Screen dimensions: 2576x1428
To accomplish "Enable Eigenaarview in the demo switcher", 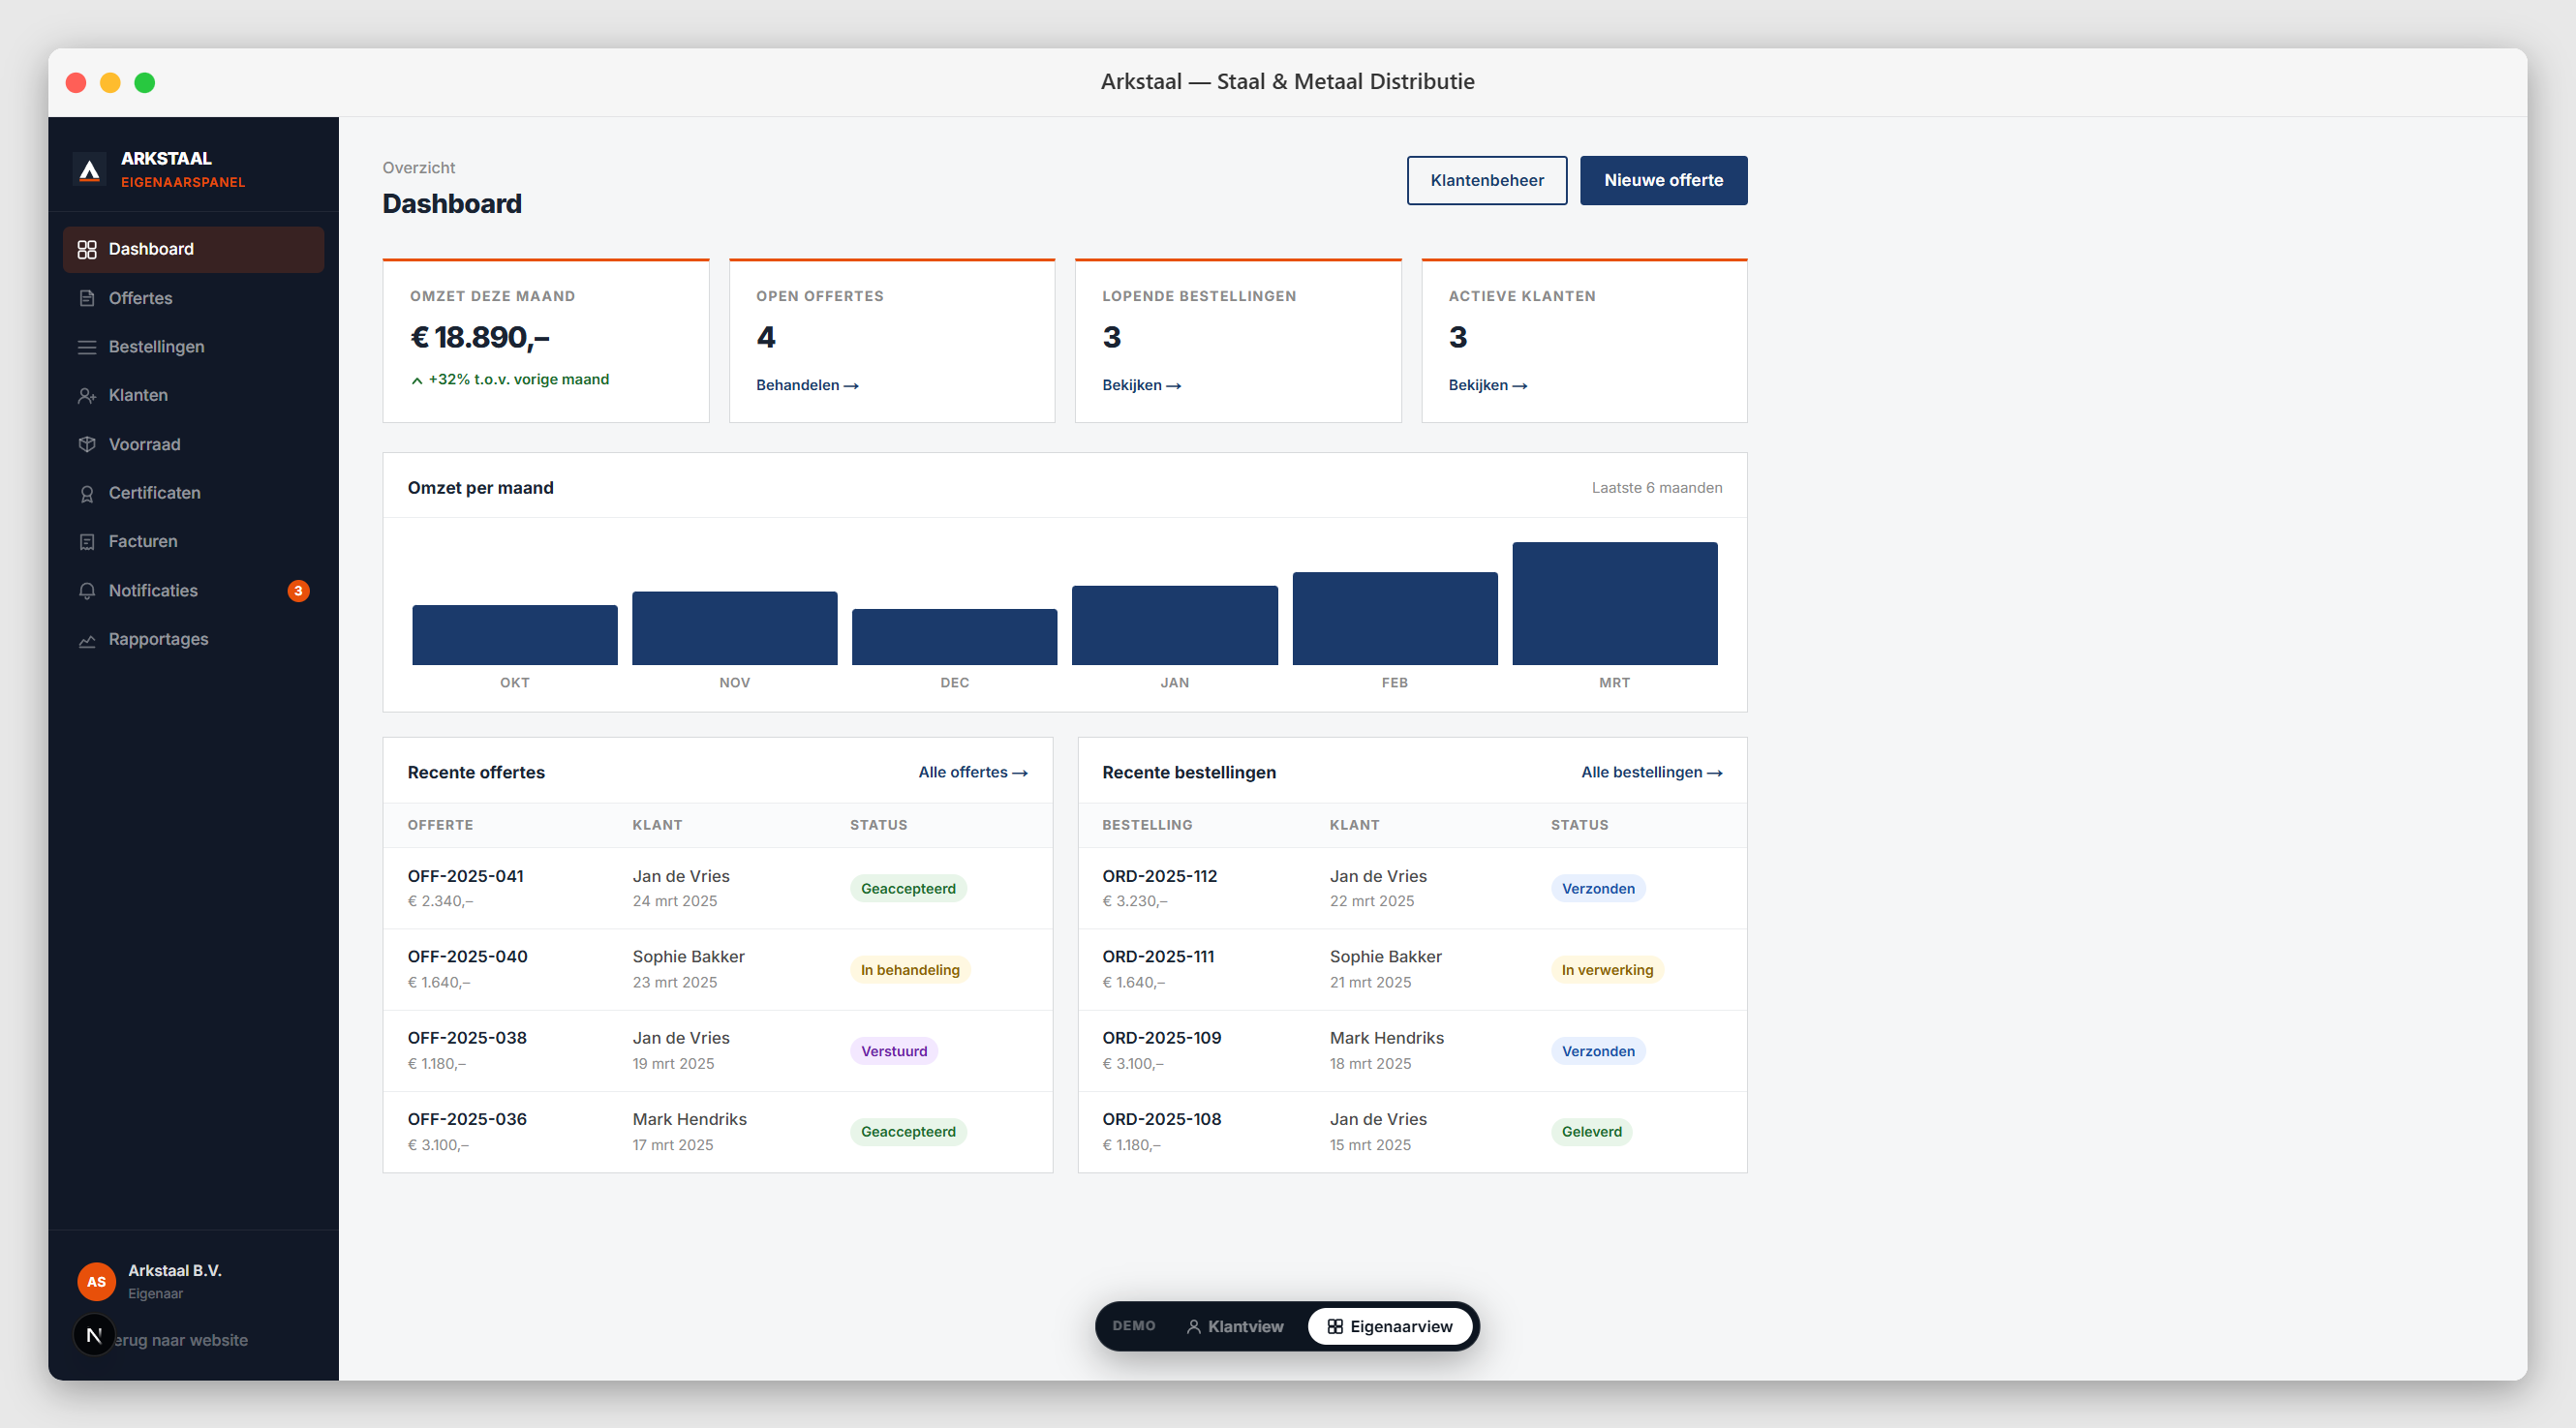I will (1391, 1326).
